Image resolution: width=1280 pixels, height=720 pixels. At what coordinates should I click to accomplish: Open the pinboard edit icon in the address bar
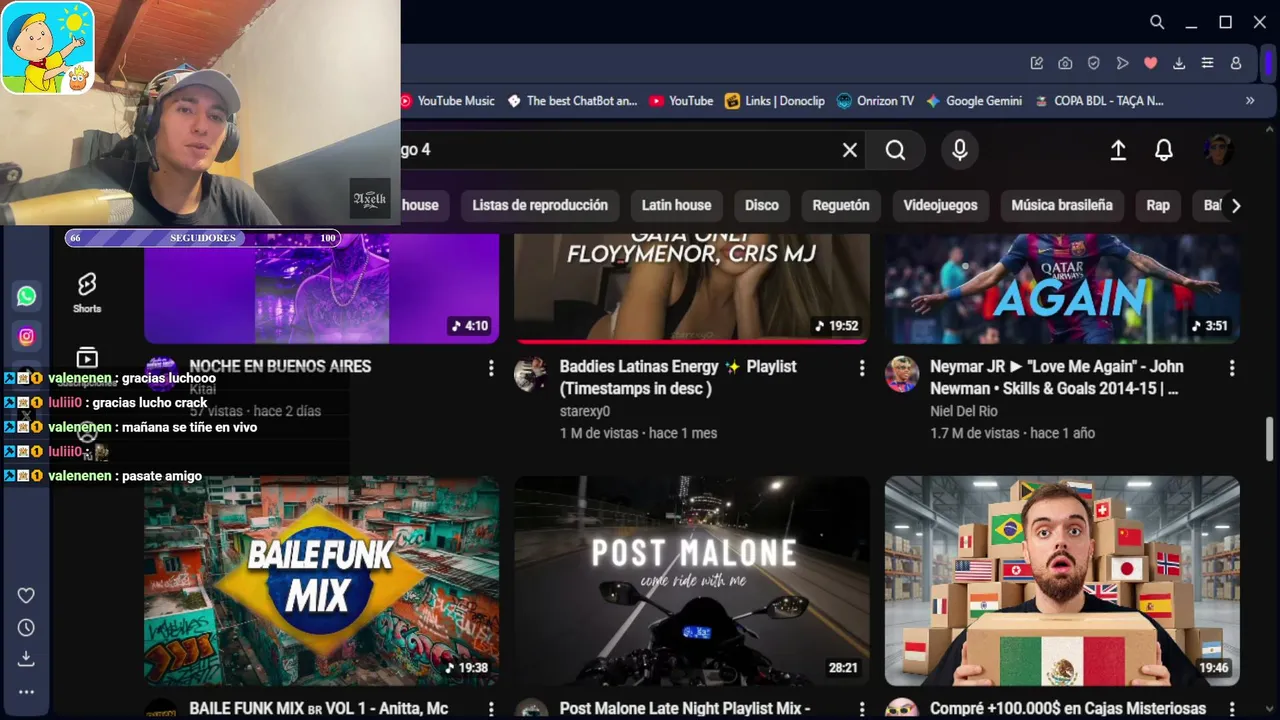click(x=1037, y=63)
